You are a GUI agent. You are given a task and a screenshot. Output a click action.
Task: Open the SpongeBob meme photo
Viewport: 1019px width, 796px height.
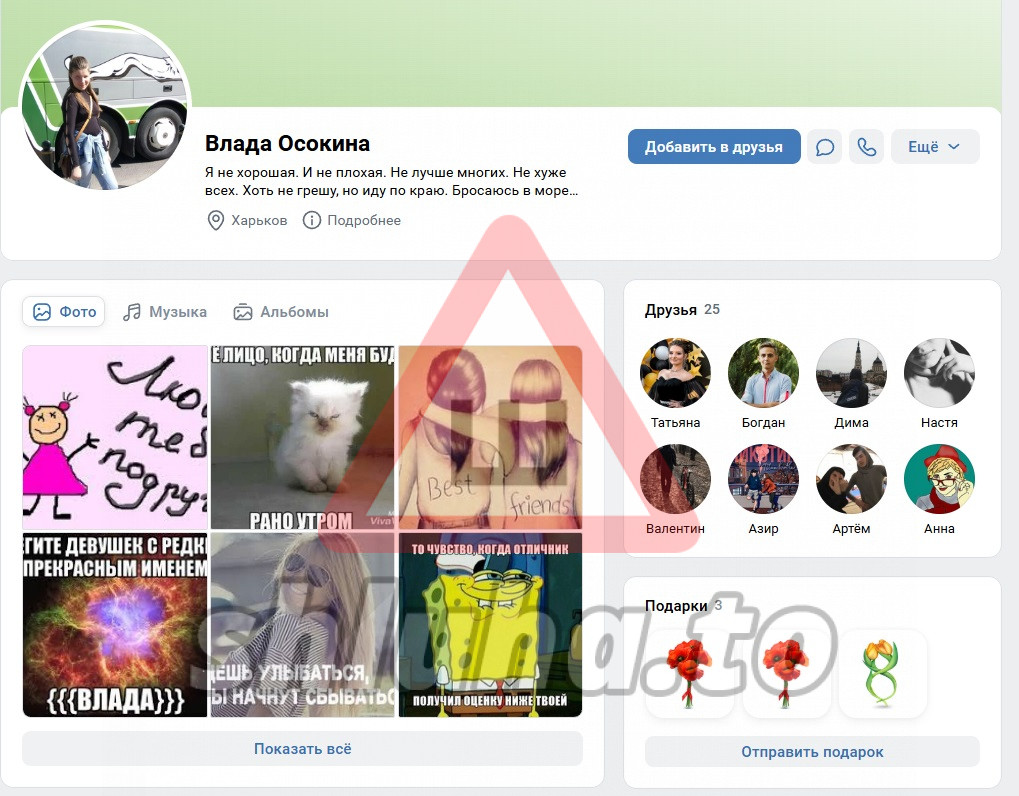(490, 626)
